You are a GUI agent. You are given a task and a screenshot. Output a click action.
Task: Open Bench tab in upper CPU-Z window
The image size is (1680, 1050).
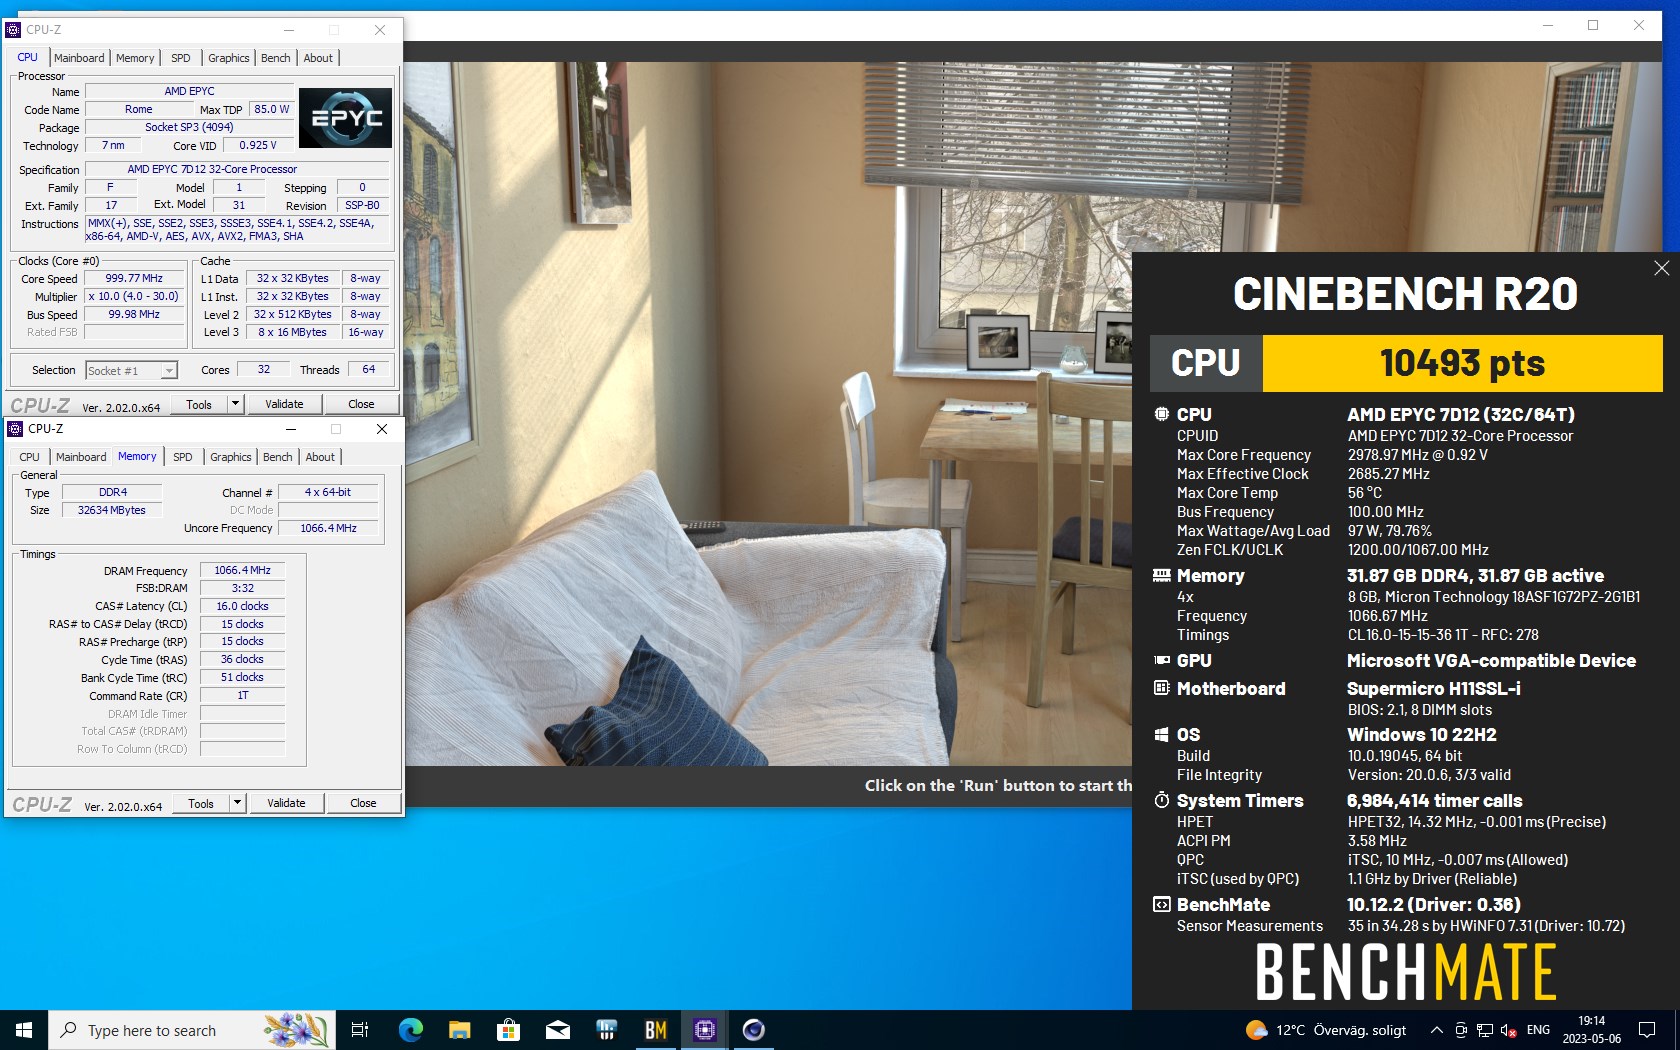[276, 58]
